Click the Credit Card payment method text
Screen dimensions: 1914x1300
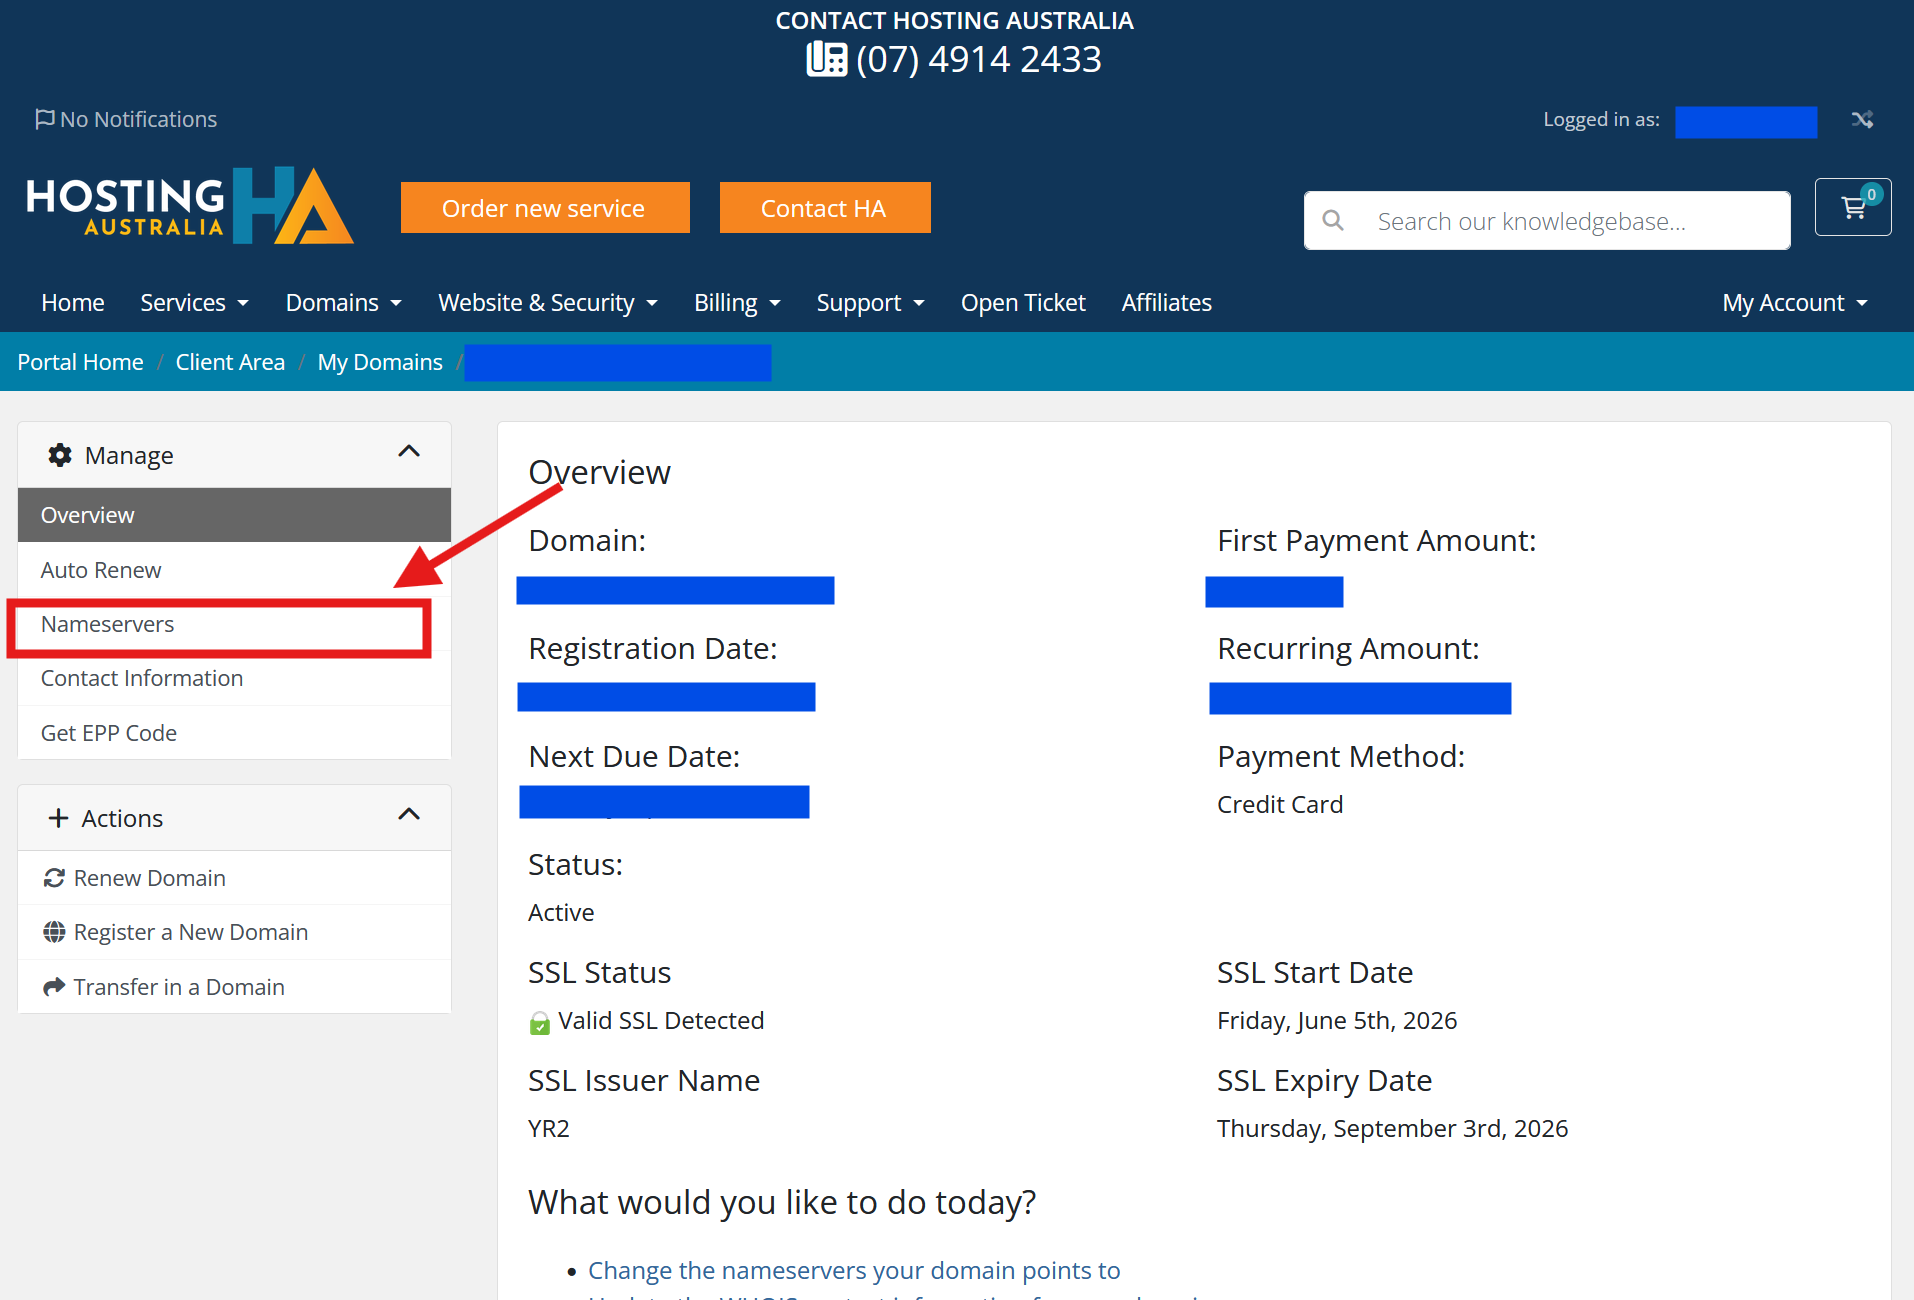pos(1280,804)
